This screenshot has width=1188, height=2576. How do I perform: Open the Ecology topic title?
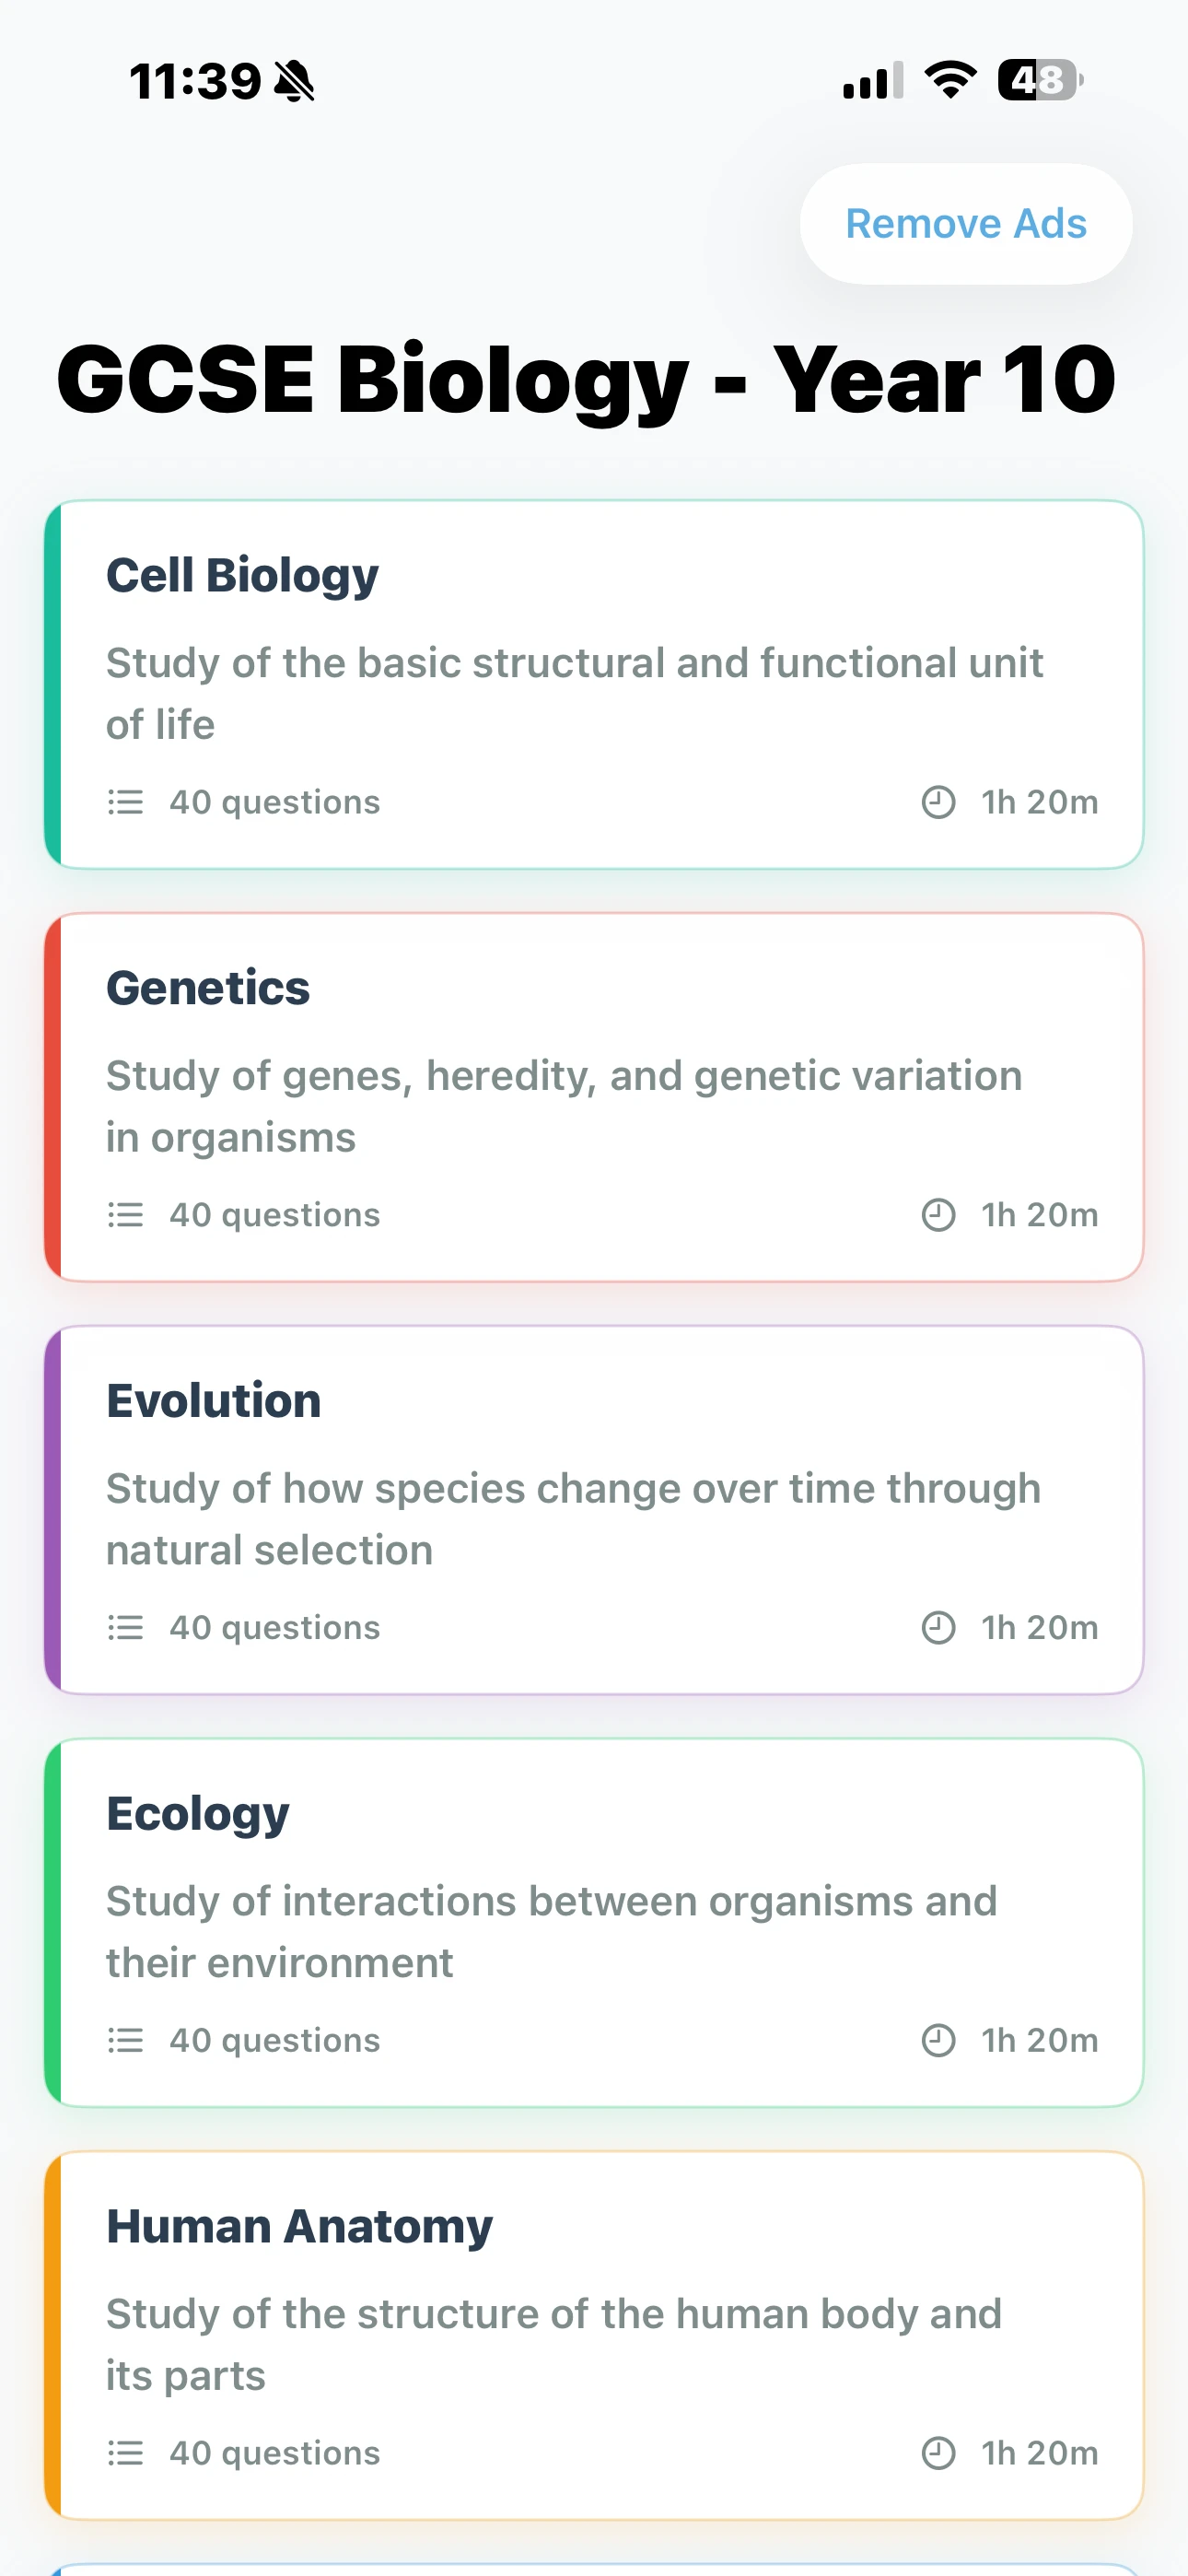tap(198, 1813)
